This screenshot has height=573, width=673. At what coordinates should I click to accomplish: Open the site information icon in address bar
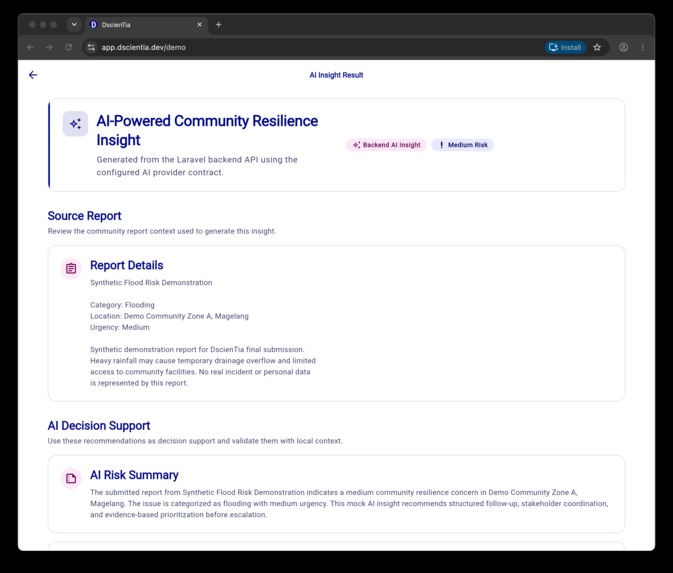coord(91,47)
